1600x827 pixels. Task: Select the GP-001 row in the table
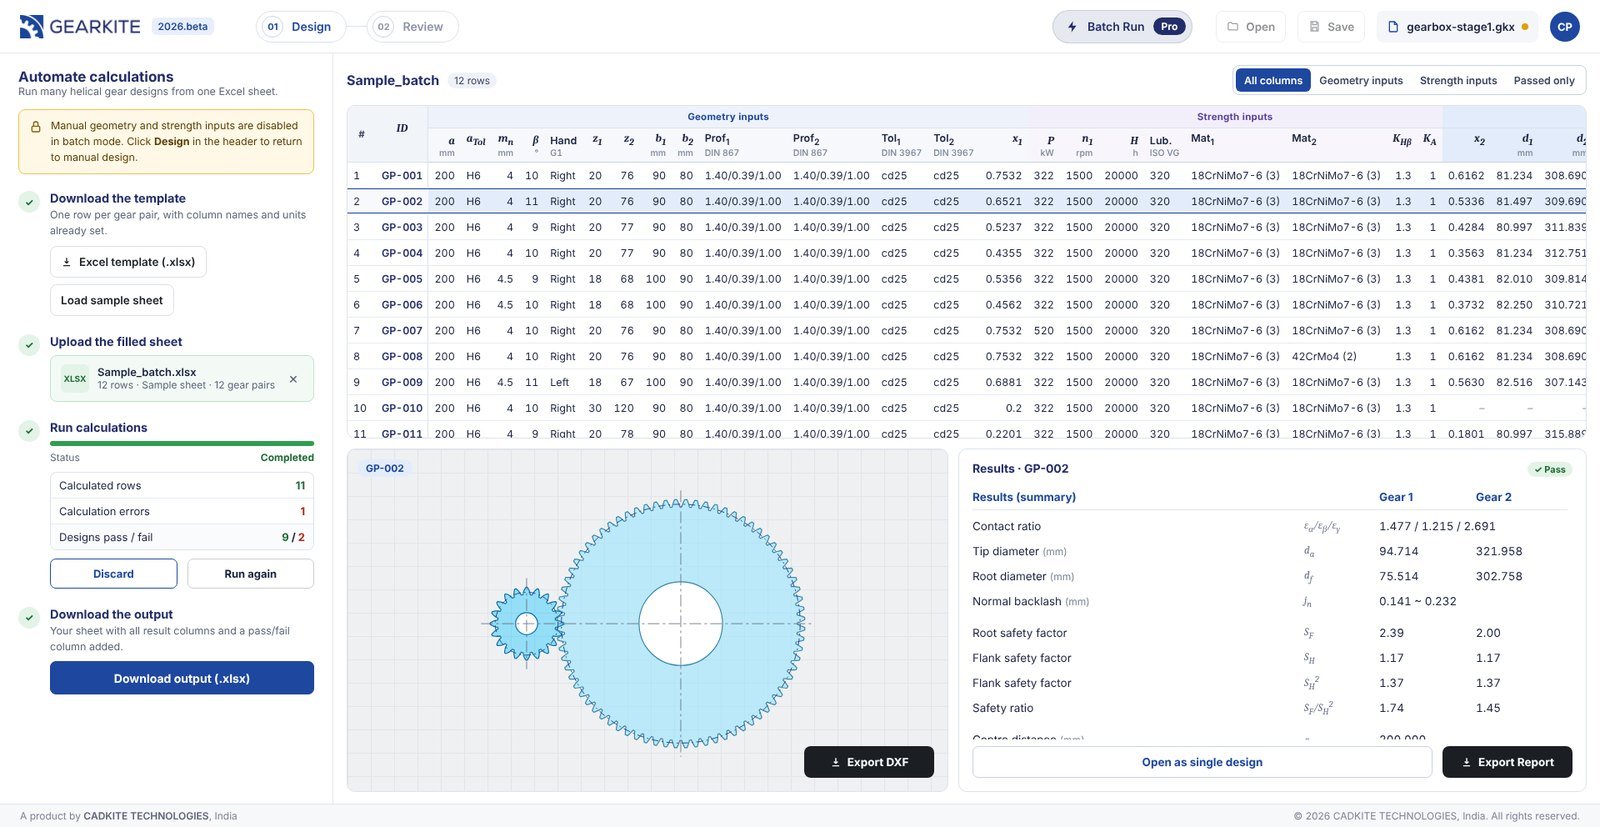click(966, 176)
